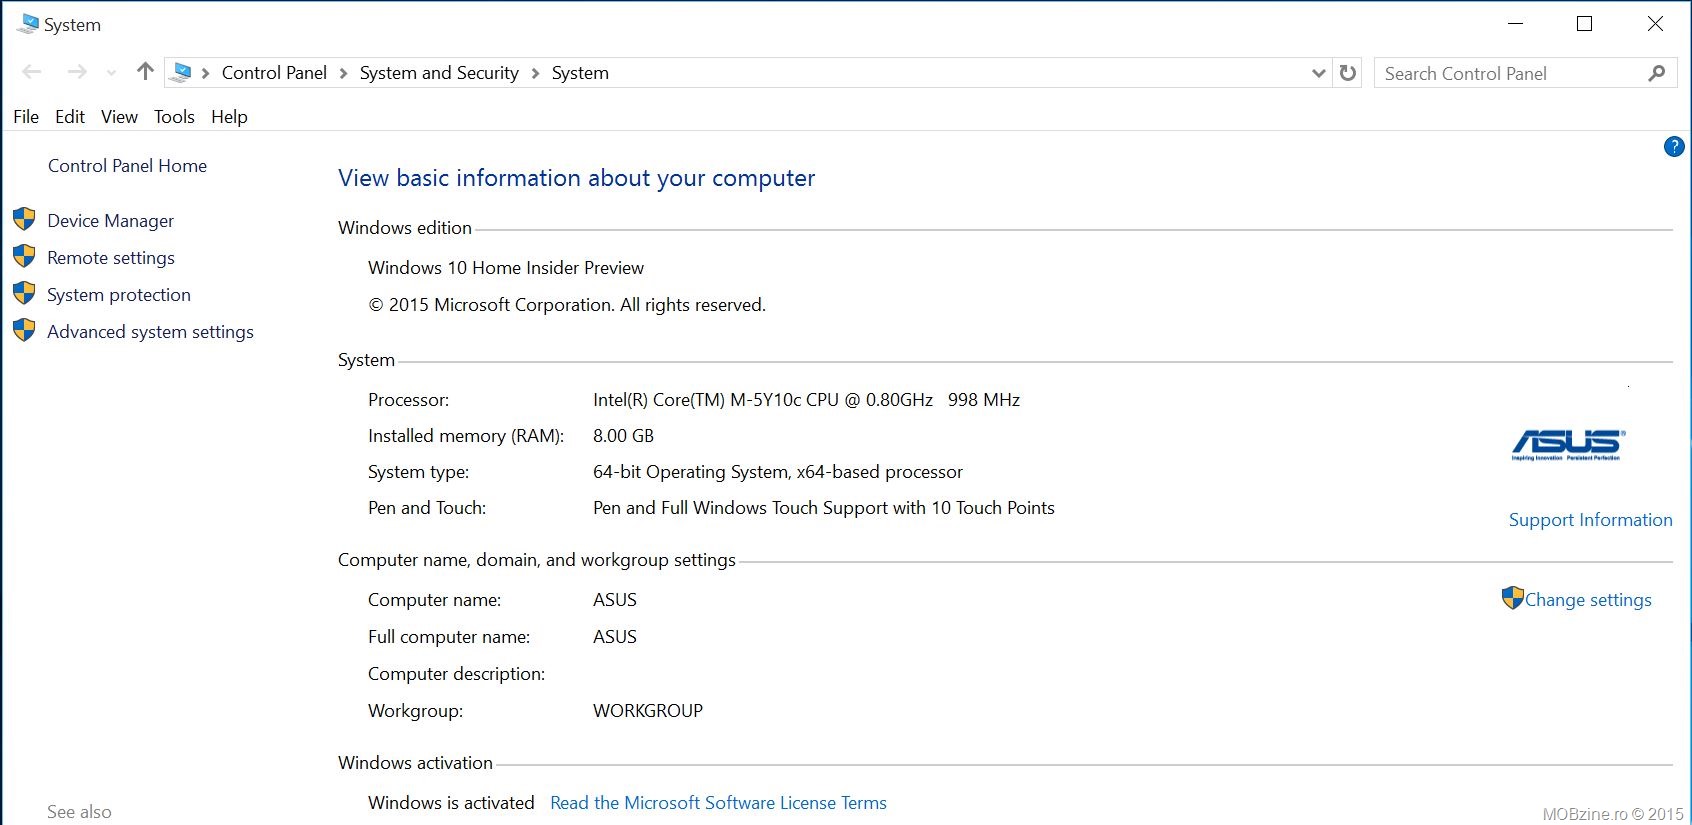
Task: Expand chevron after Control Panel breadcrumb
Action: [343, 73]
